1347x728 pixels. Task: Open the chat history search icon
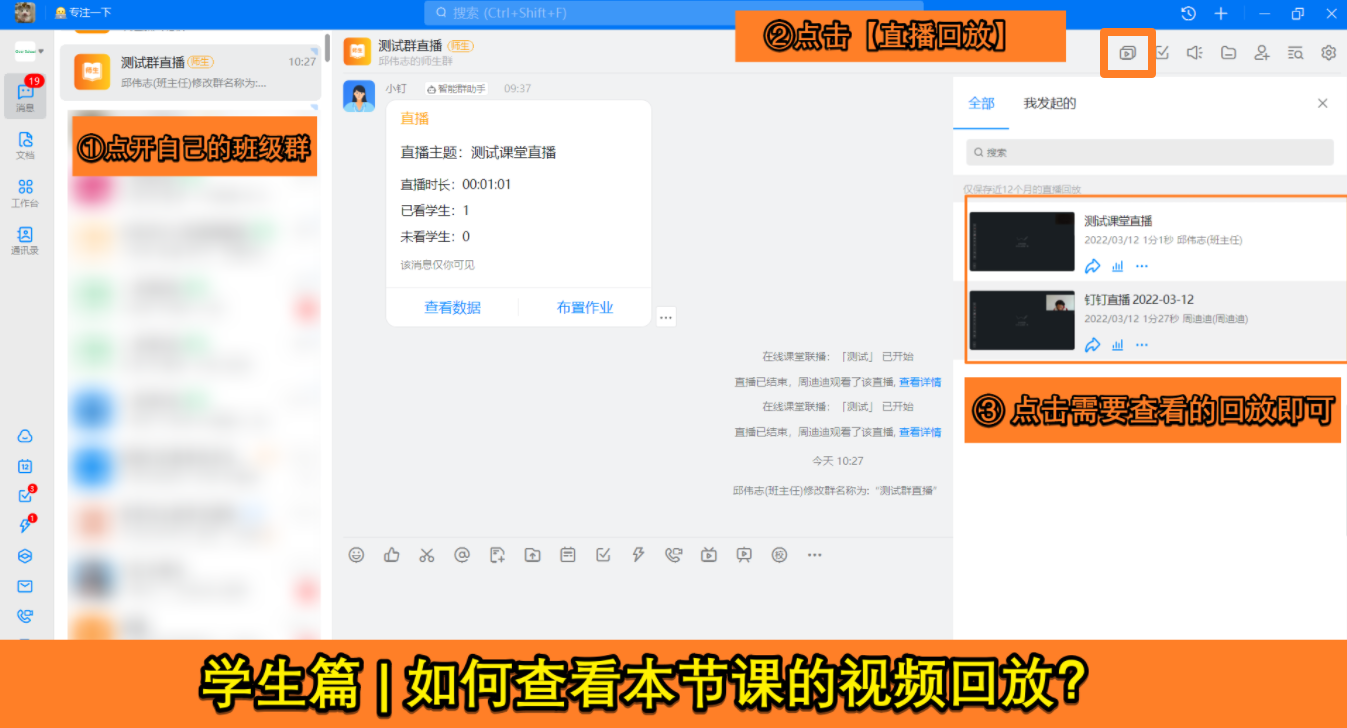(1295, 53)
